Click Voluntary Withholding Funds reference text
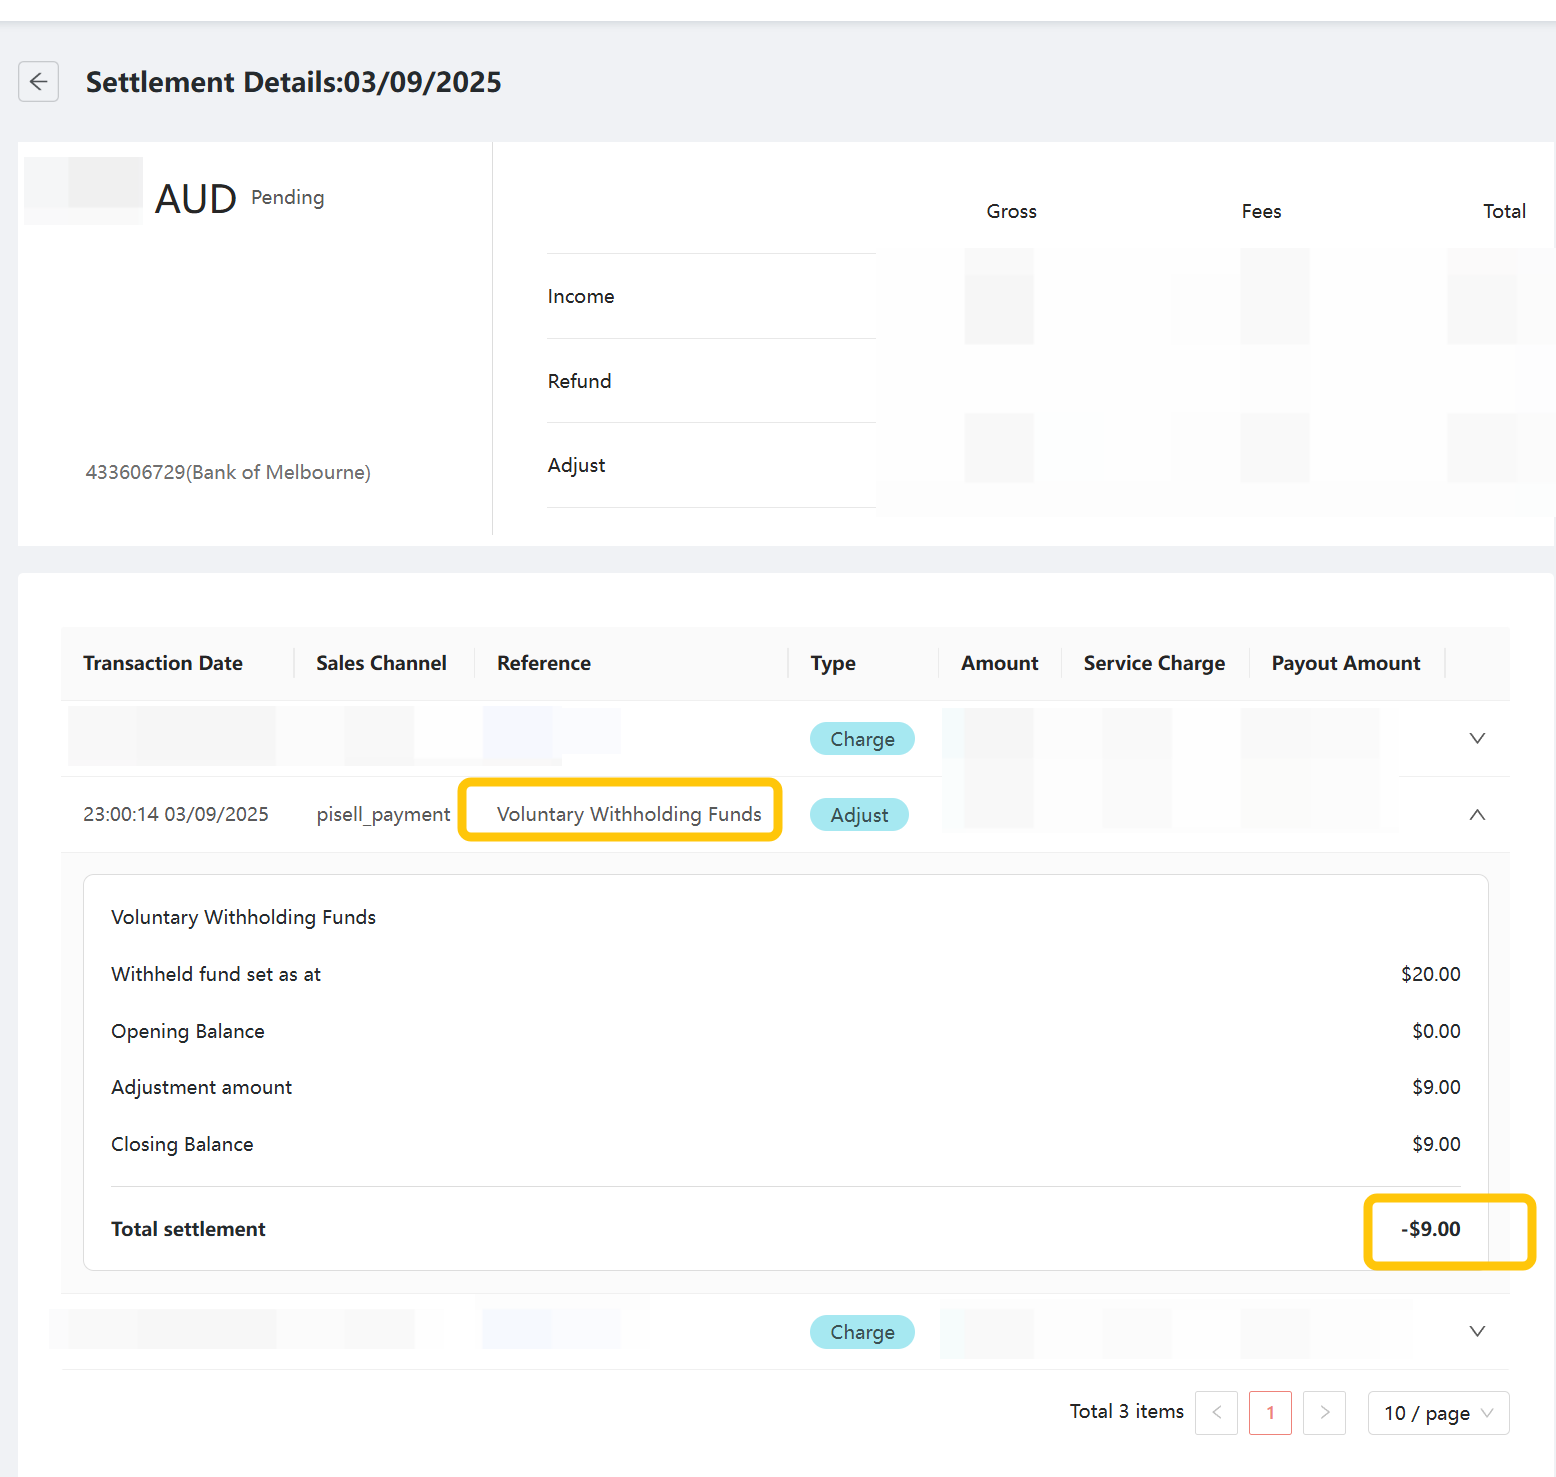 tap(629, 814)
